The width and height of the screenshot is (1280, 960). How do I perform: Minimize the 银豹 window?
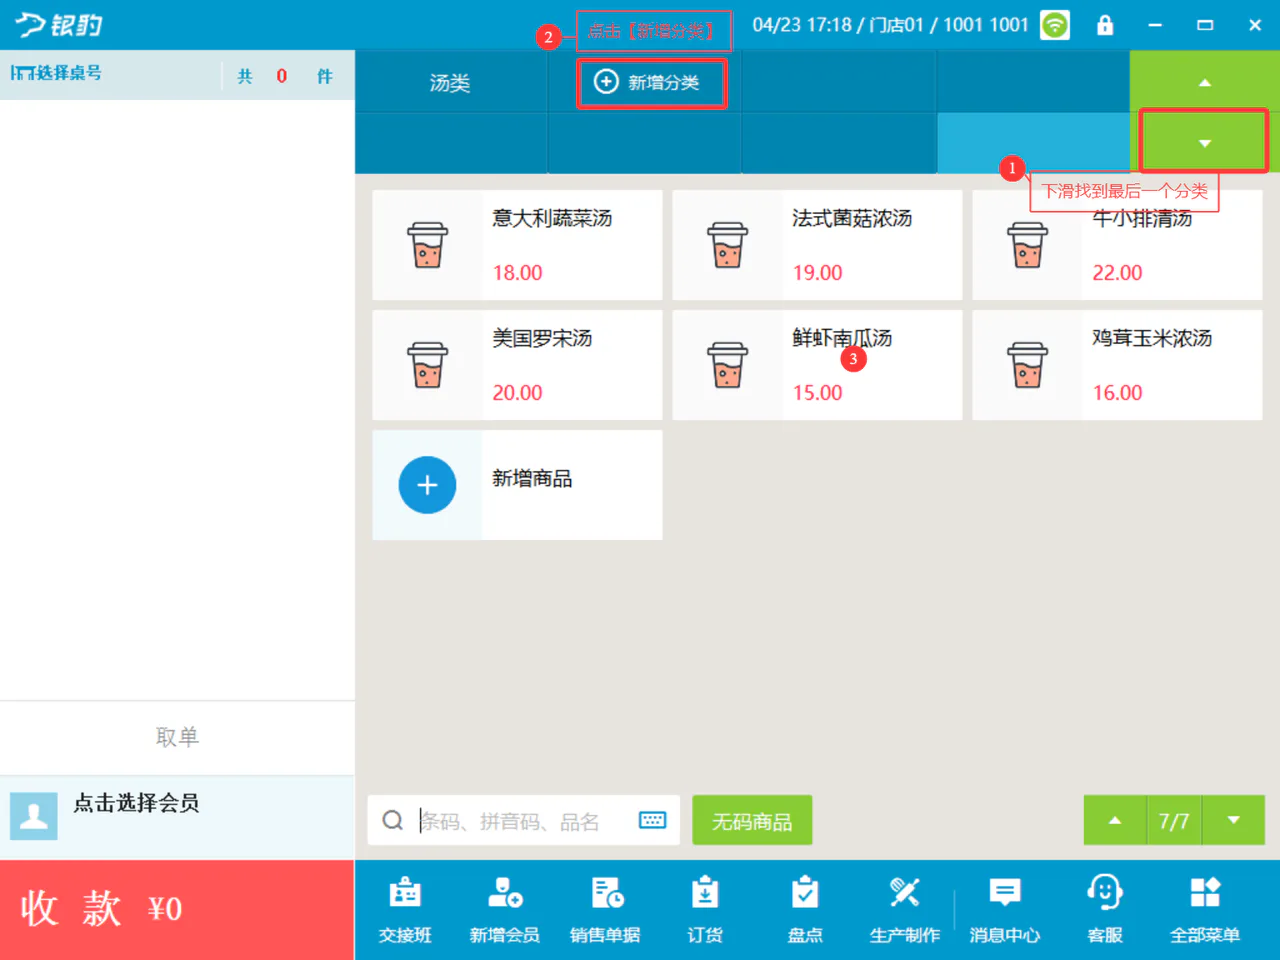1155,25
